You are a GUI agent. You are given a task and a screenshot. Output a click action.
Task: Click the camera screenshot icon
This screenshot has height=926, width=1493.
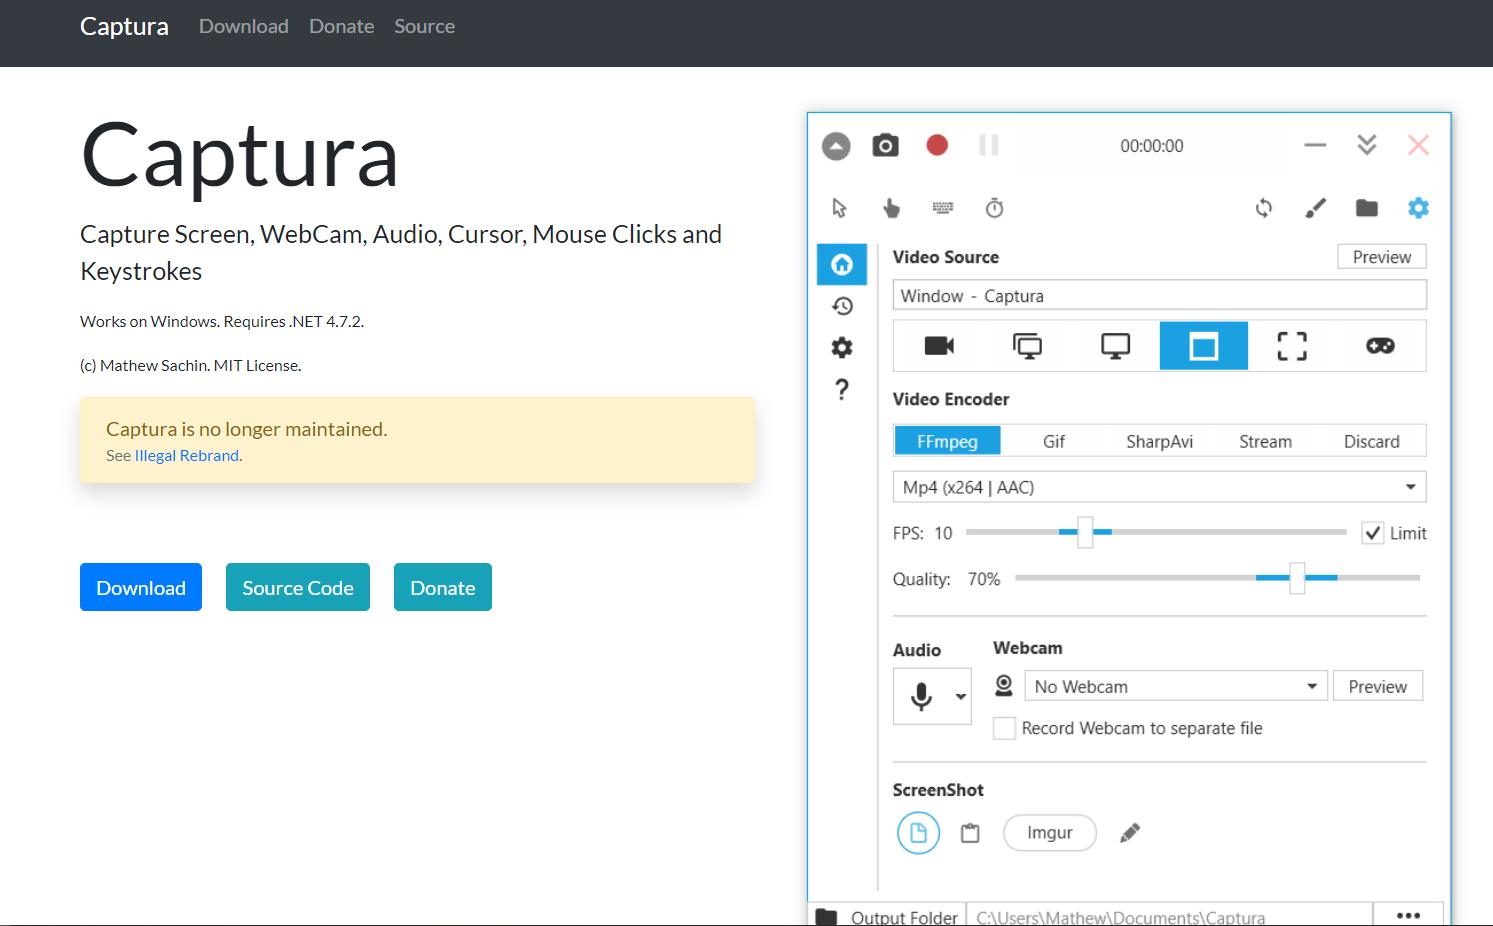tap(885, 146)
